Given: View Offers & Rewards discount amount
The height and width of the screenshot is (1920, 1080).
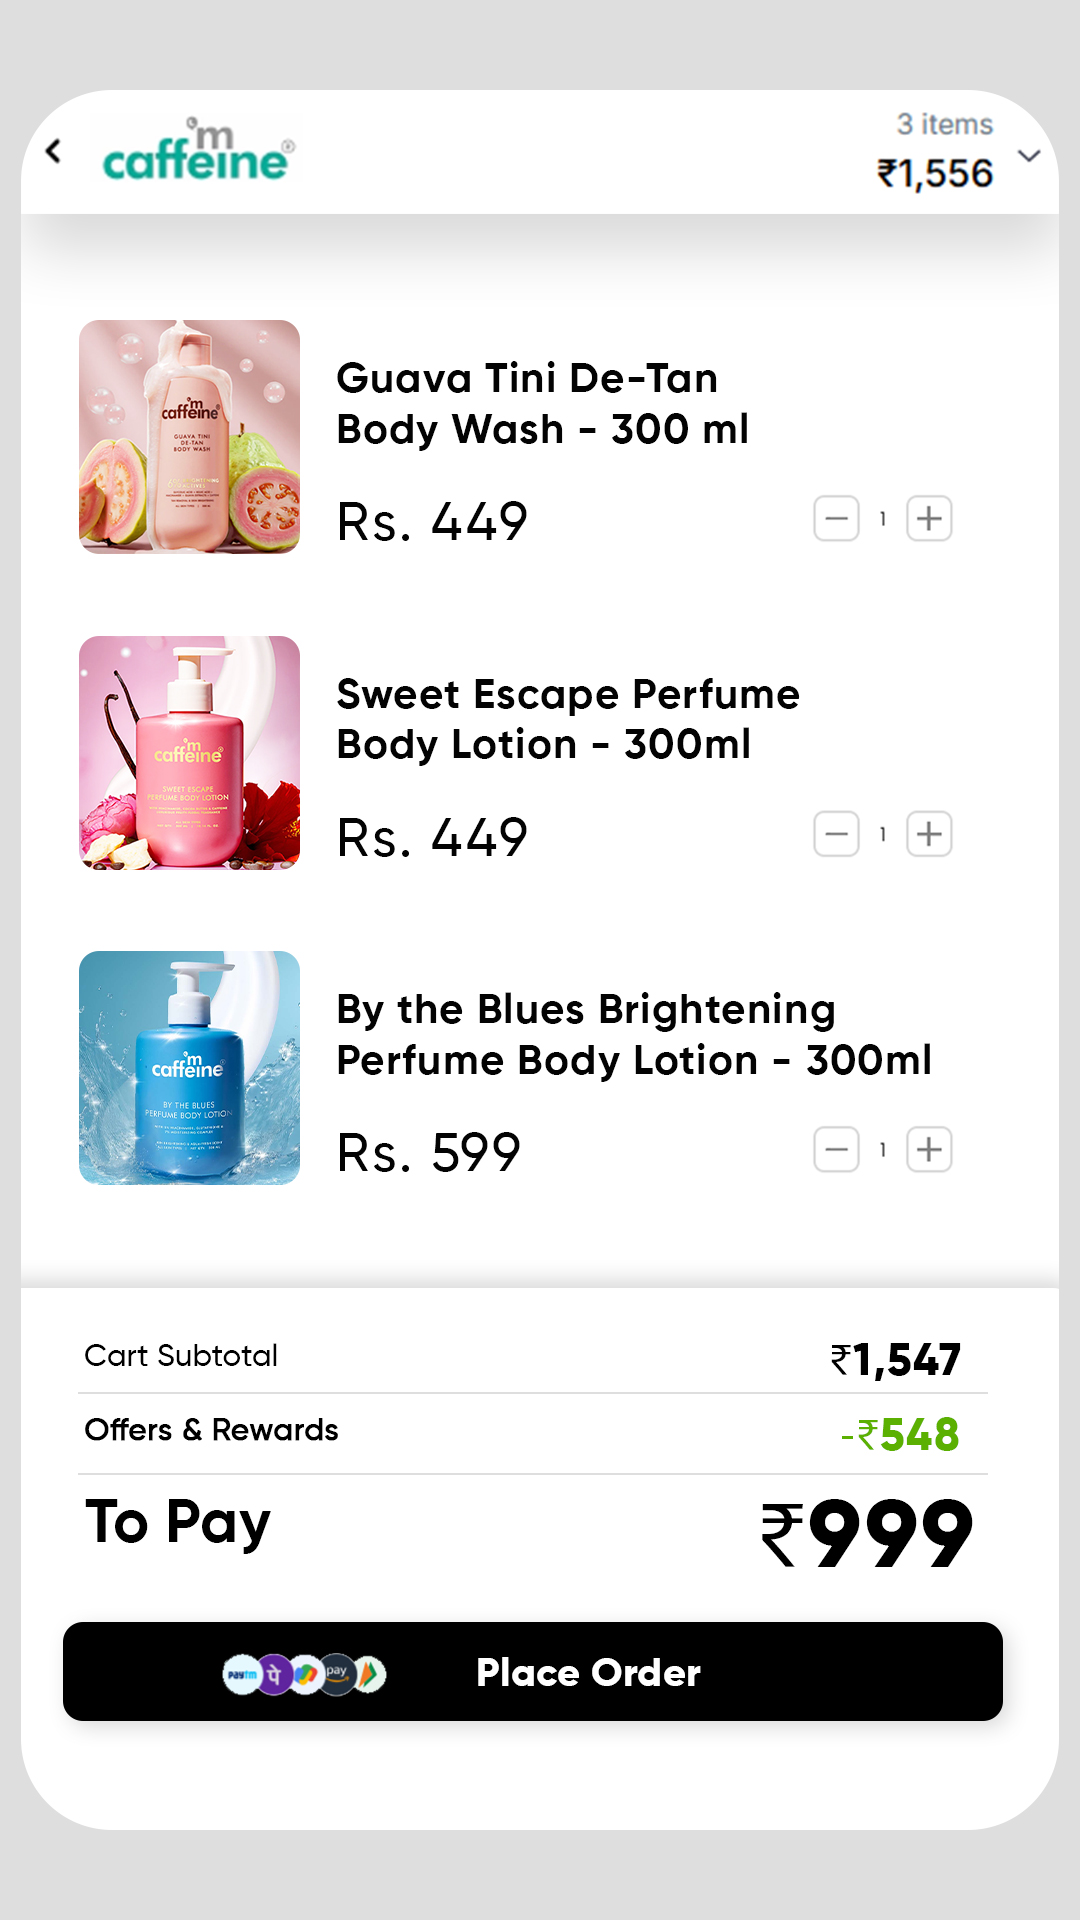Looking at the screenshot, I should click(900, 1435).
